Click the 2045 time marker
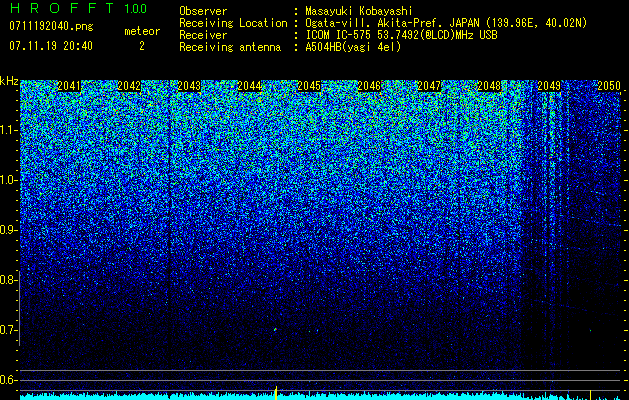The height and width of the screenshot is (400, 629). click(309, 86)
